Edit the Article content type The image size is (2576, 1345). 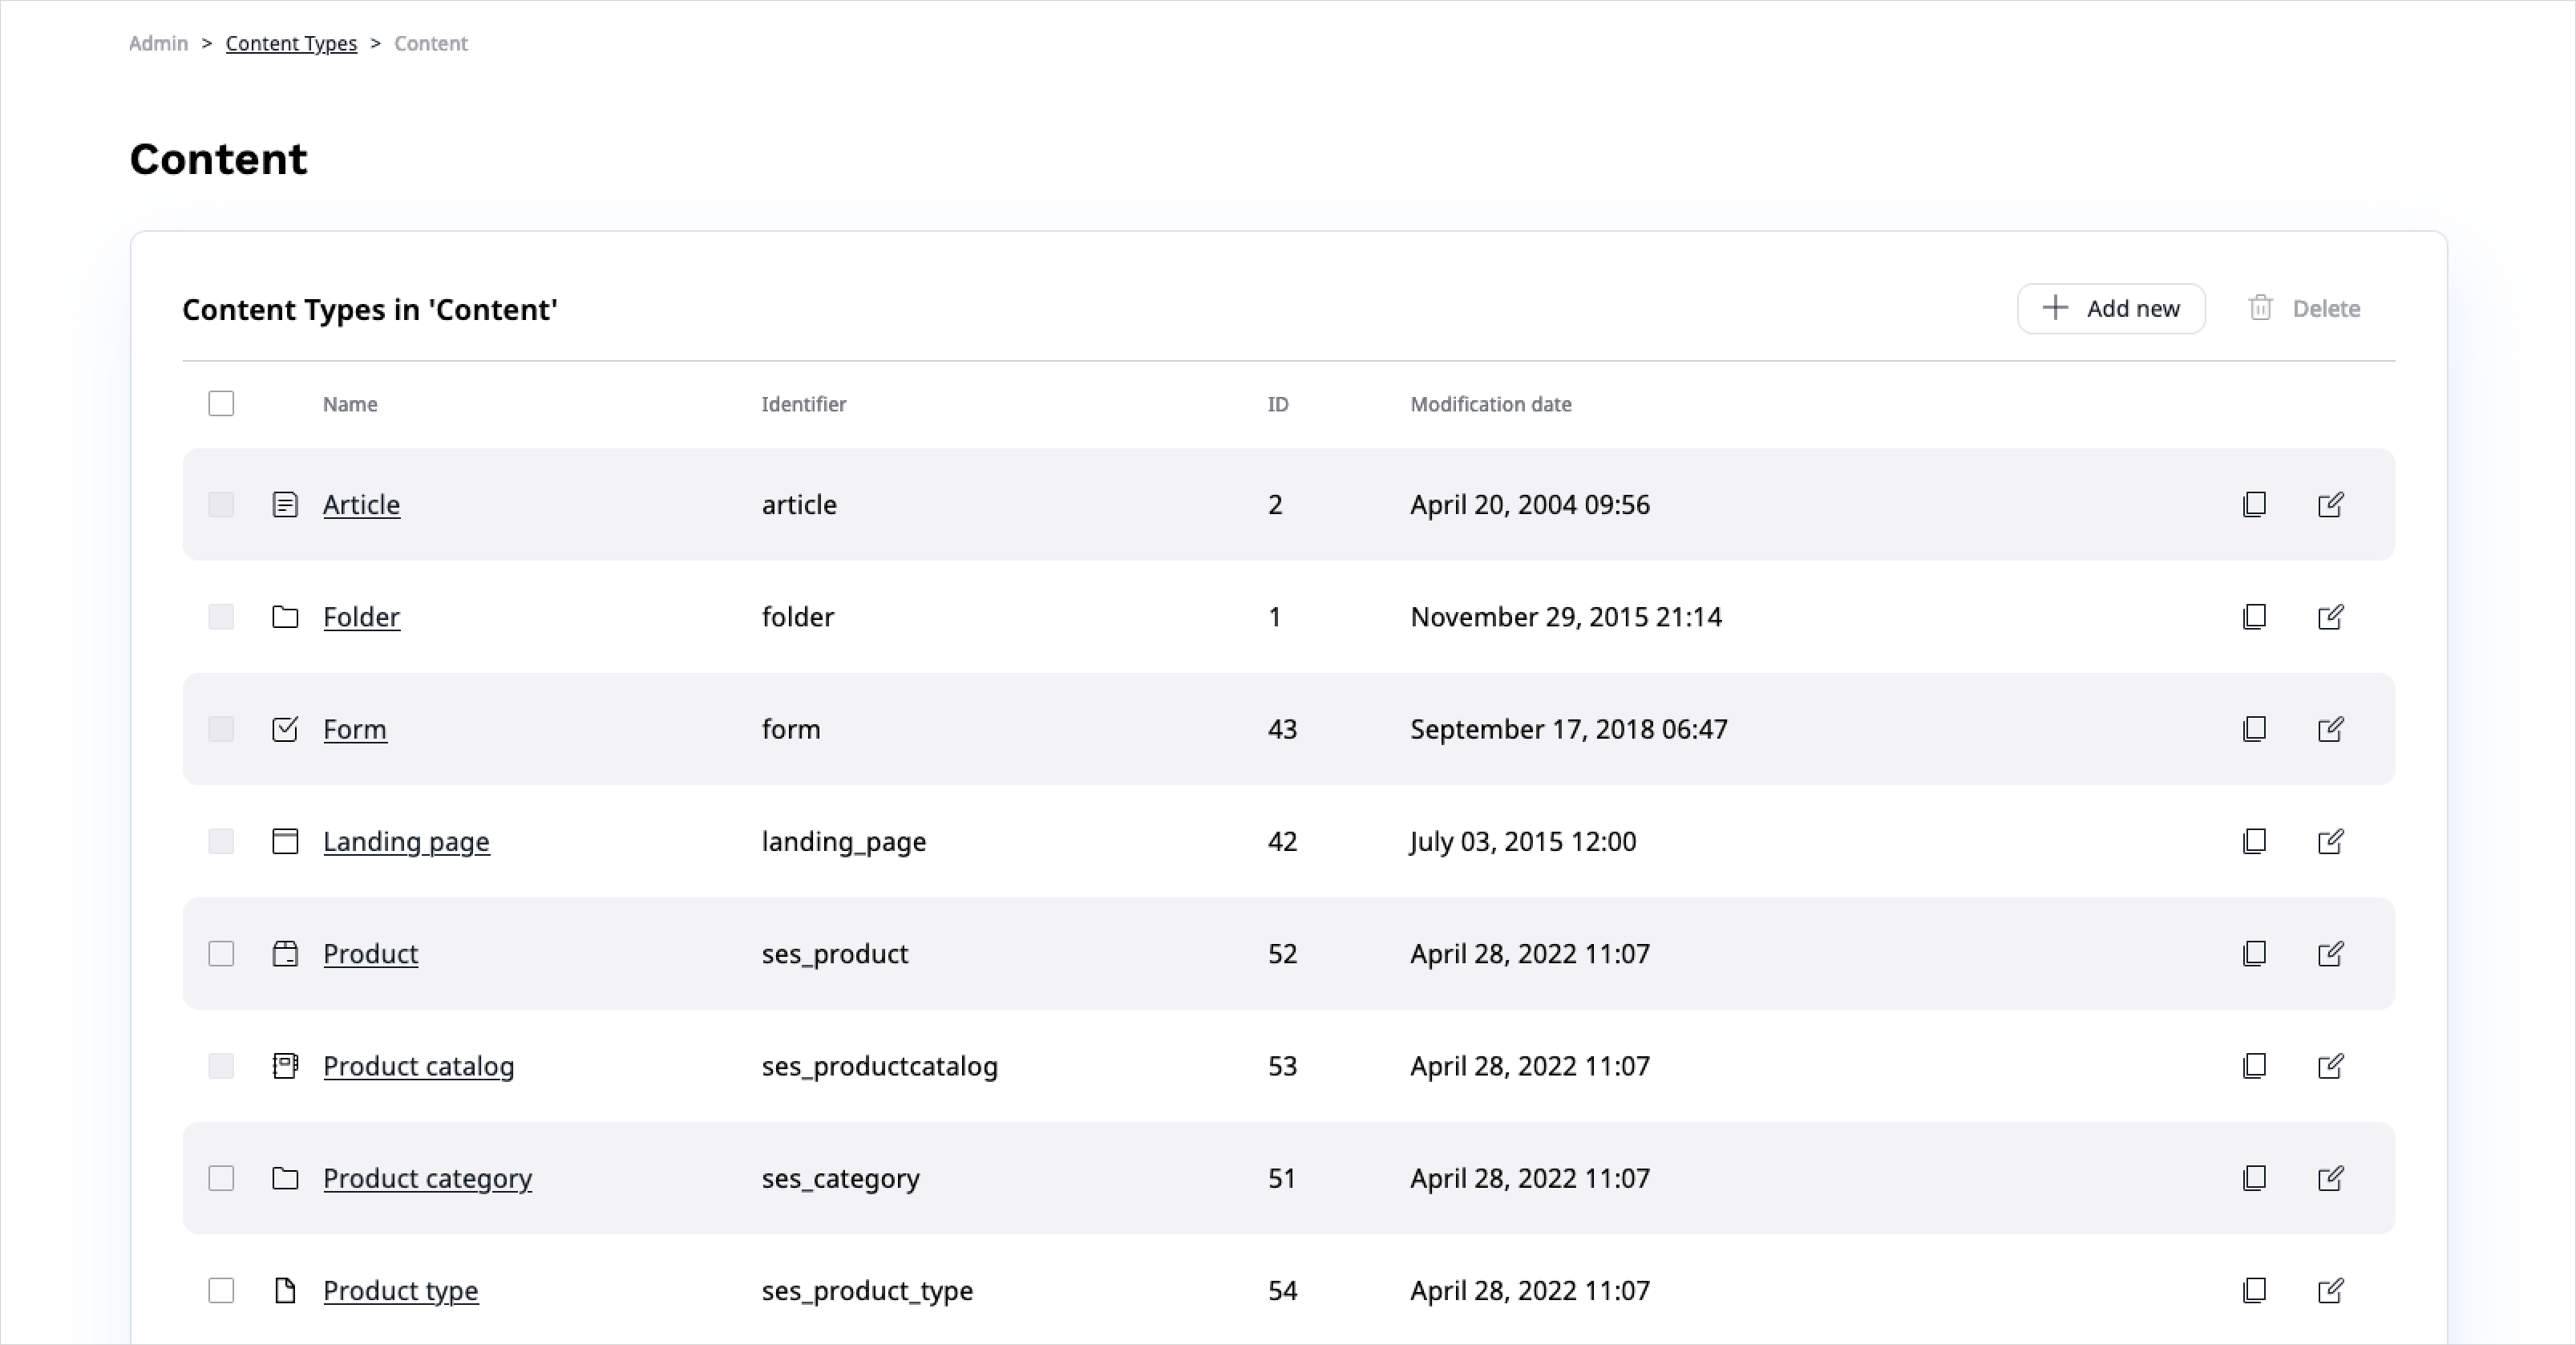(2330, 504)
